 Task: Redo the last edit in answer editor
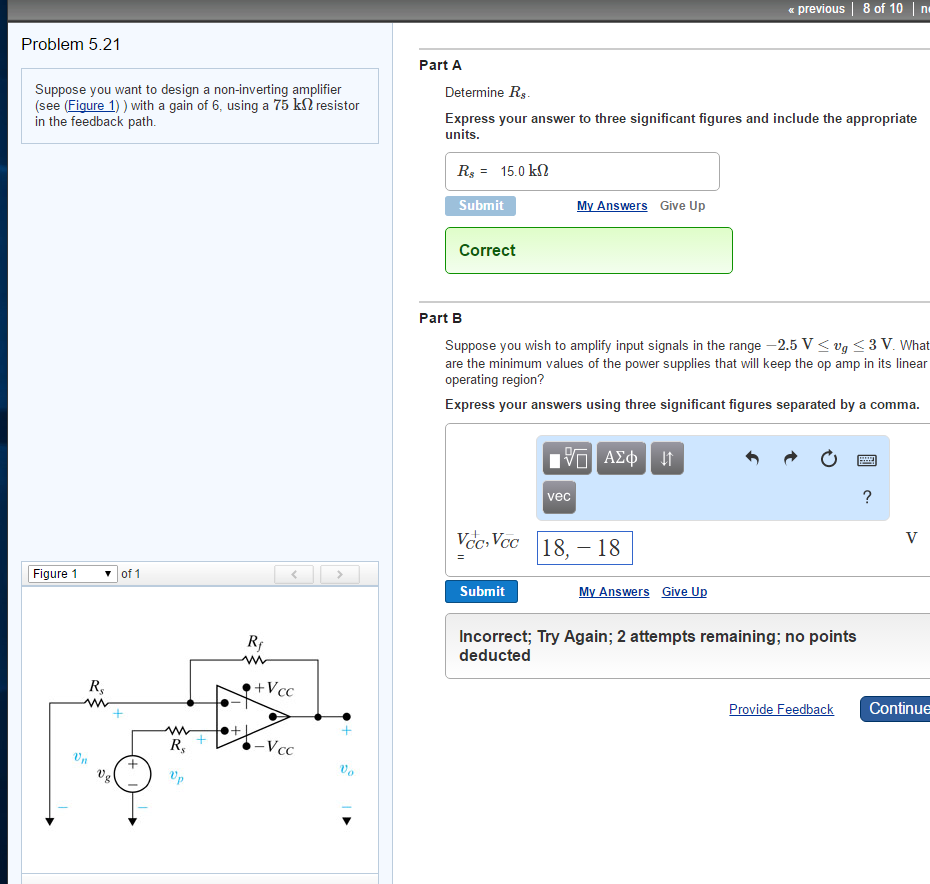[790, 459]
